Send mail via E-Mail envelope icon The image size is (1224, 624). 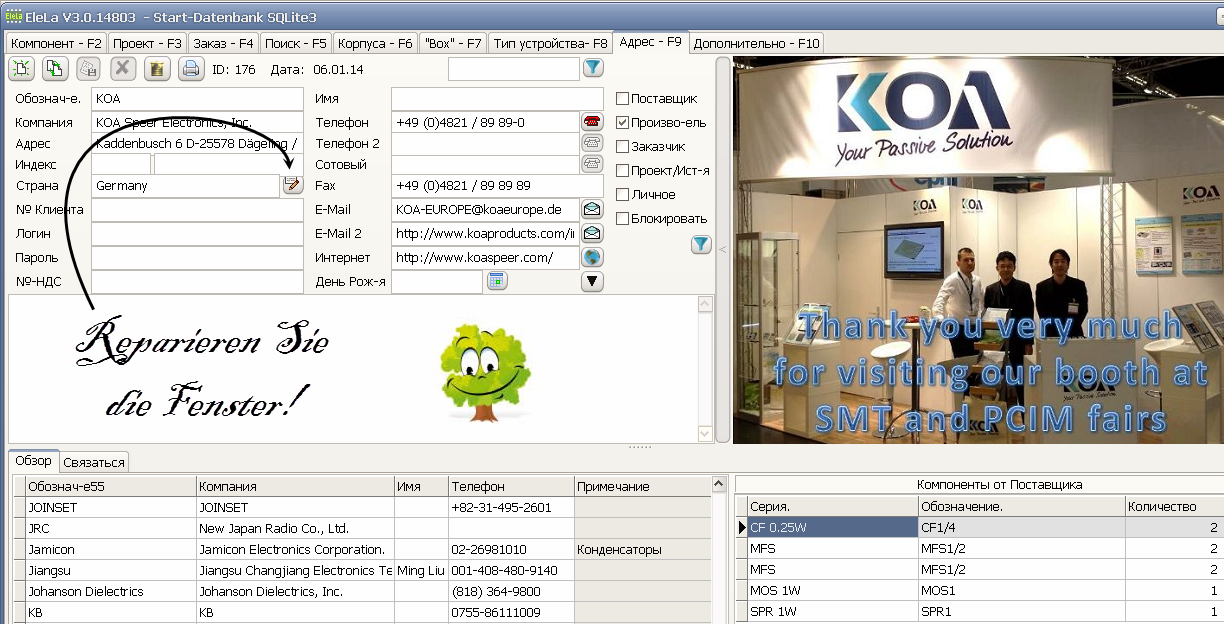point(592,210)
